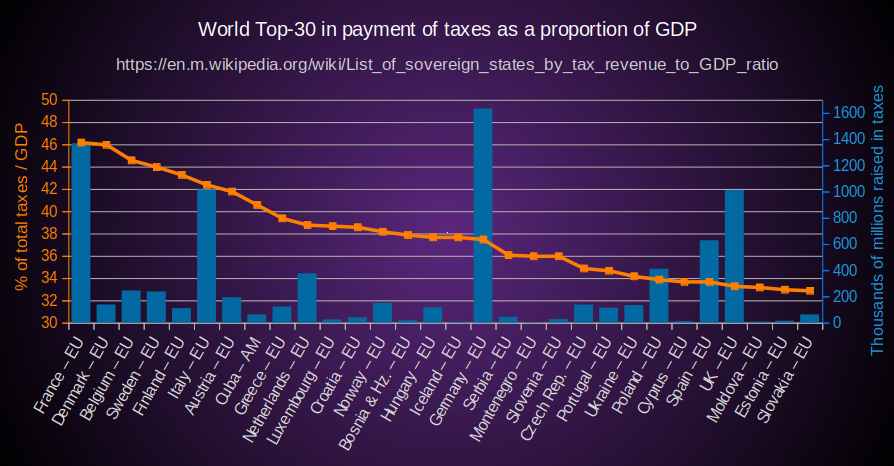Click the orange line marker above Slovakia
This screenshot has height=466, width=894.
click(810, 291)
